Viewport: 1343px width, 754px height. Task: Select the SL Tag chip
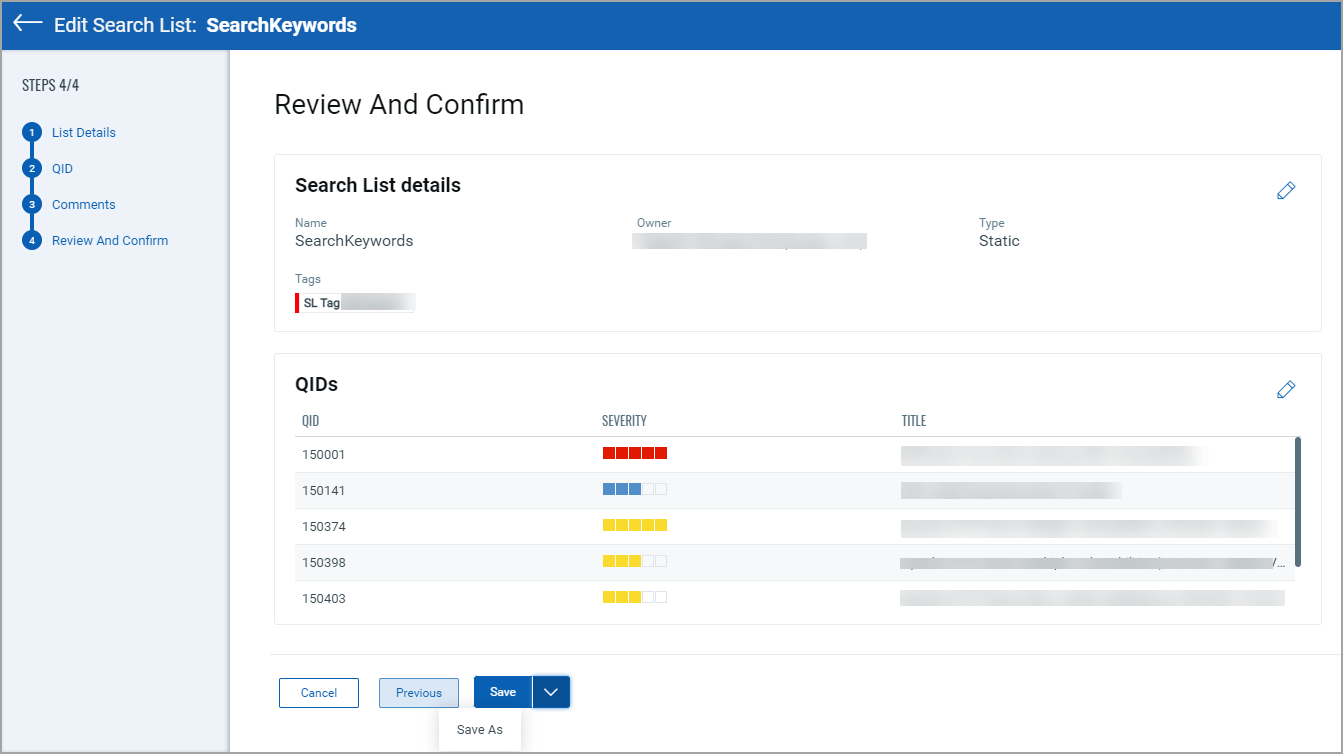355,303
